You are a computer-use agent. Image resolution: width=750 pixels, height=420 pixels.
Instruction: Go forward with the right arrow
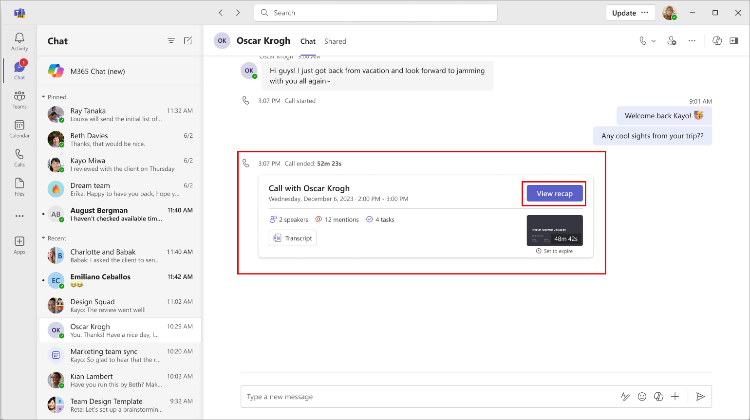(x=238, y=13)
